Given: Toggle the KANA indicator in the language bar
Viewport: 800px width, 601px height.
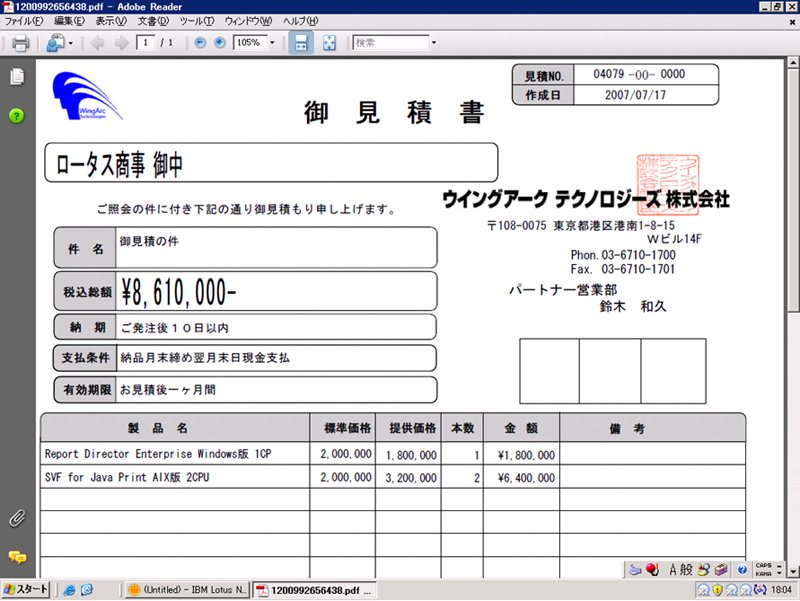Looking at the screenshot, I should [763, 573].
